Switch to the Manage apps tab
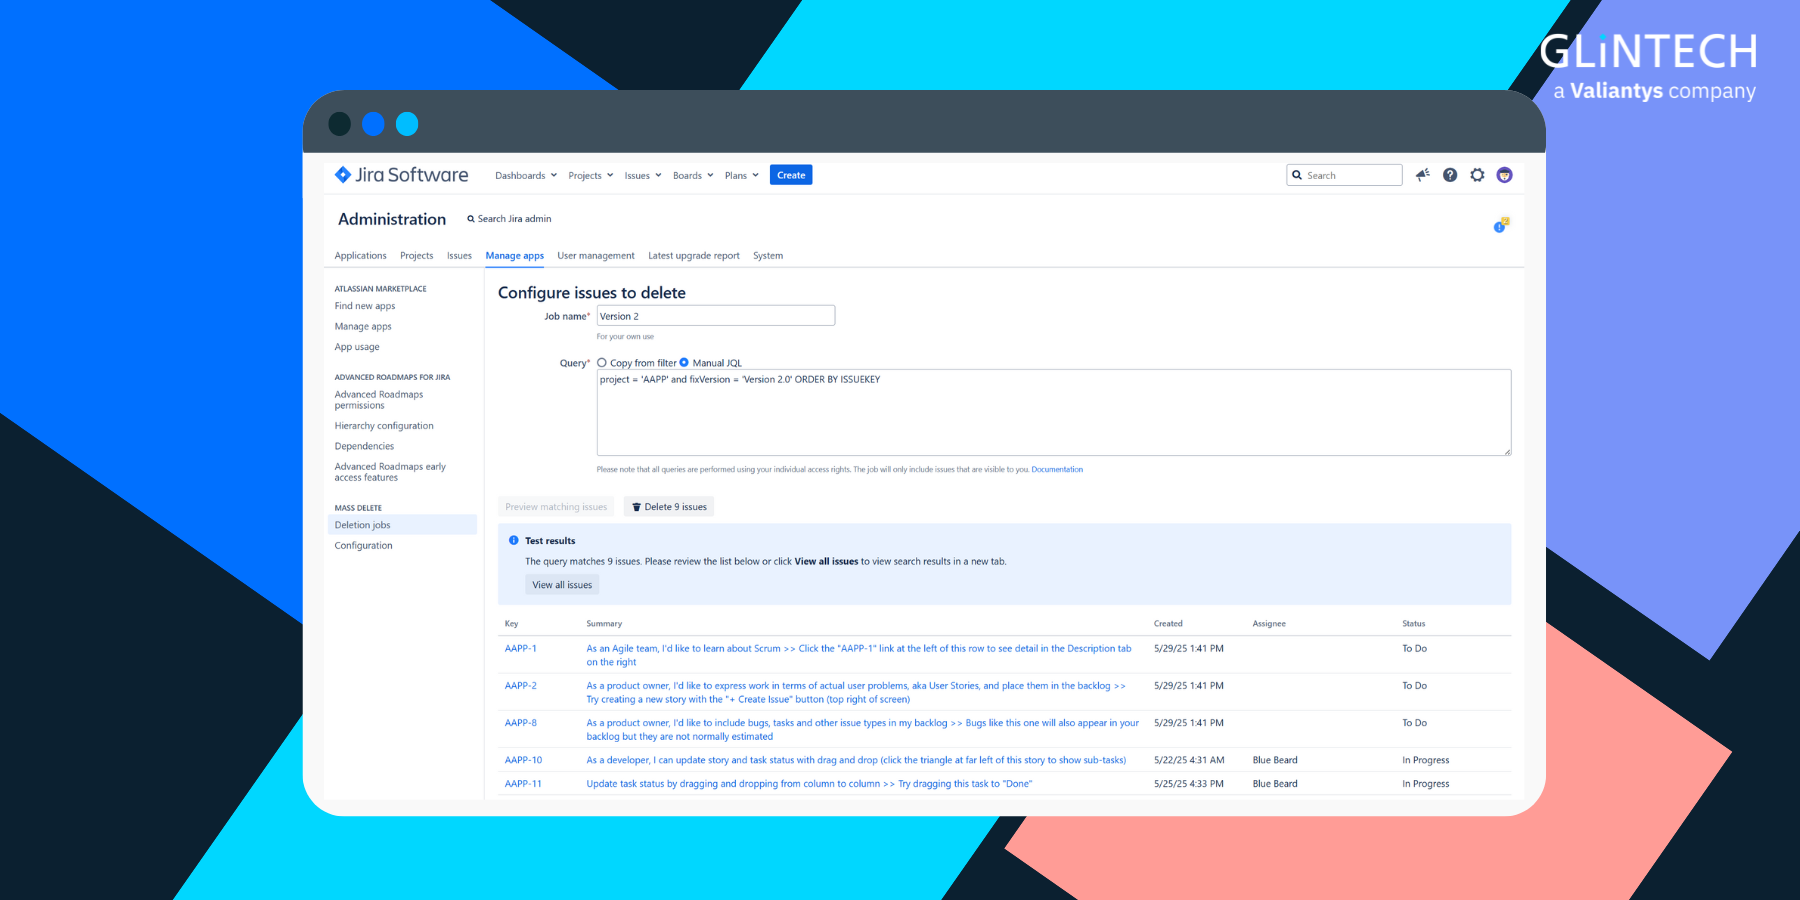 pyautogui.click(x=515, y=256)
